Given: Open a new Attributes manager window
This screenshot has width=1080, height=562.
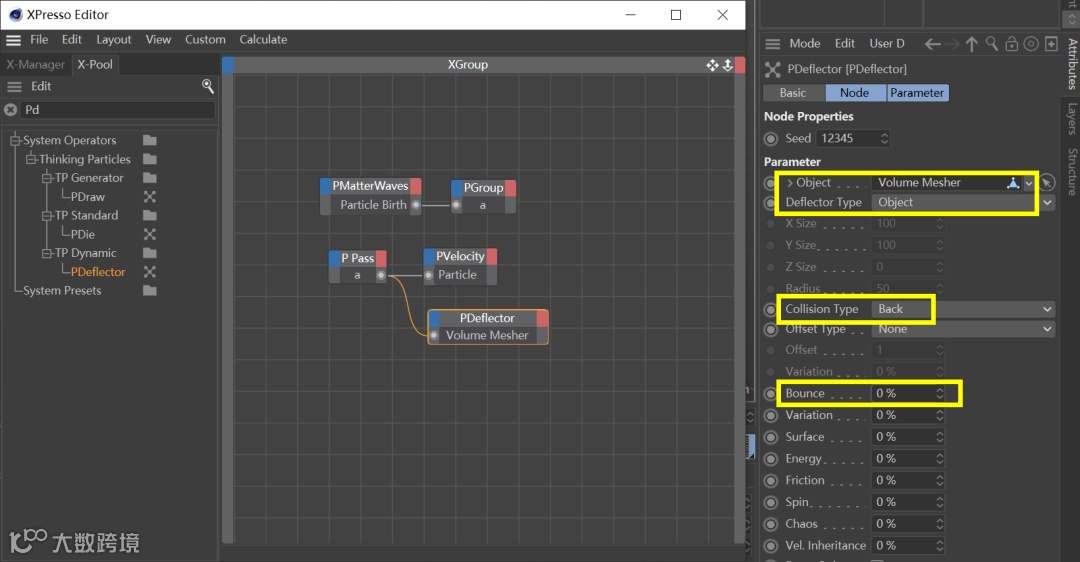Looking at the screenshot, I should click(x=1051, y=44).
